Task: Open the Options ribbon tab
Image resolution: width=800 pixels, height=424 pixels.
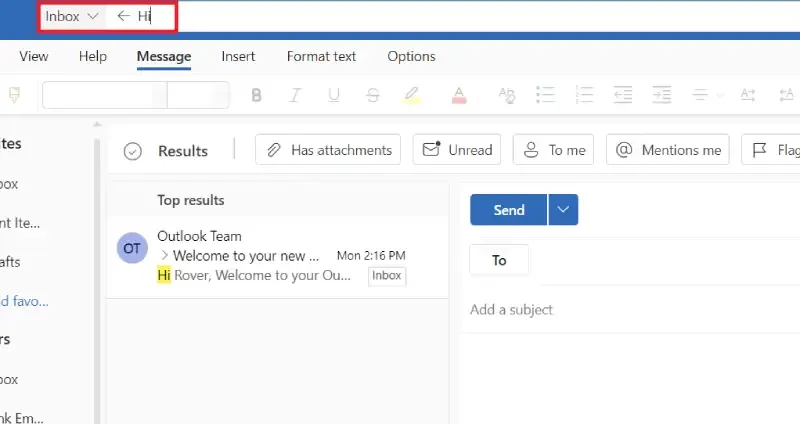Action: (x=411, y=56)
